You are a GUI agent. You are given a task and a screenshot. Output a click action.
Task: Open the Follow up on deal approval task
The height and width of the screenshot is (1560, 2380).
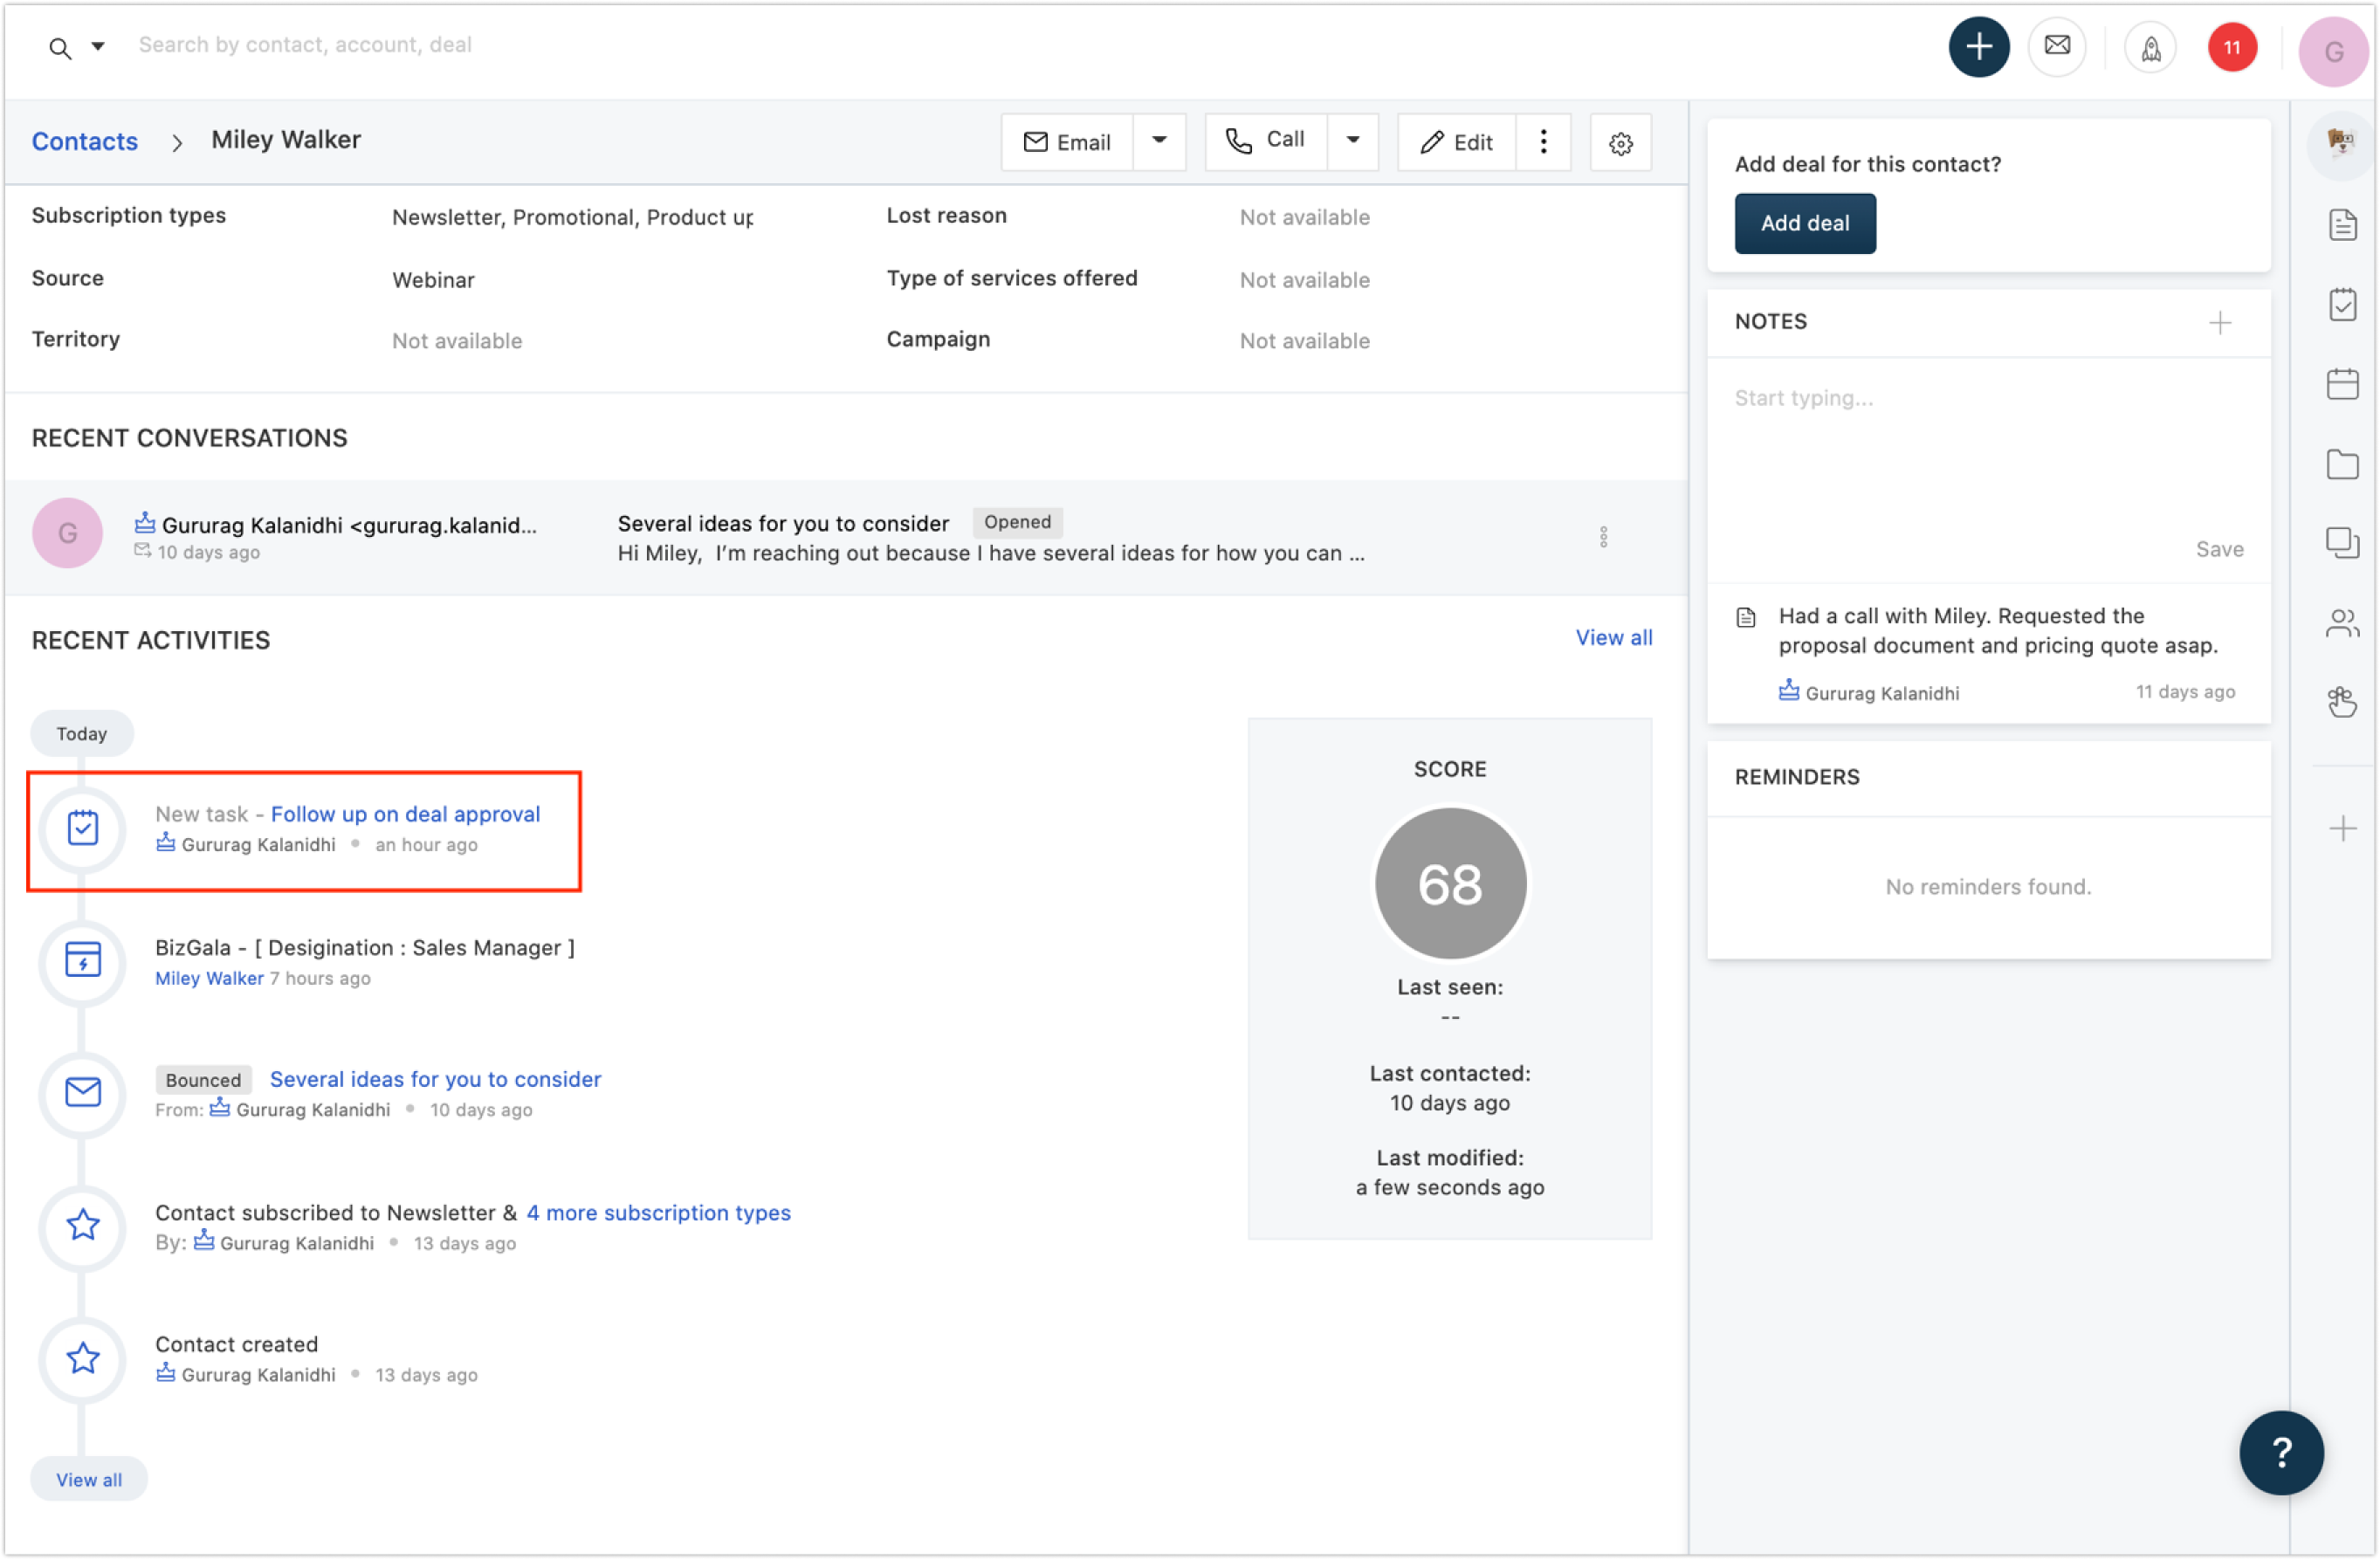(x=405, y=814)
